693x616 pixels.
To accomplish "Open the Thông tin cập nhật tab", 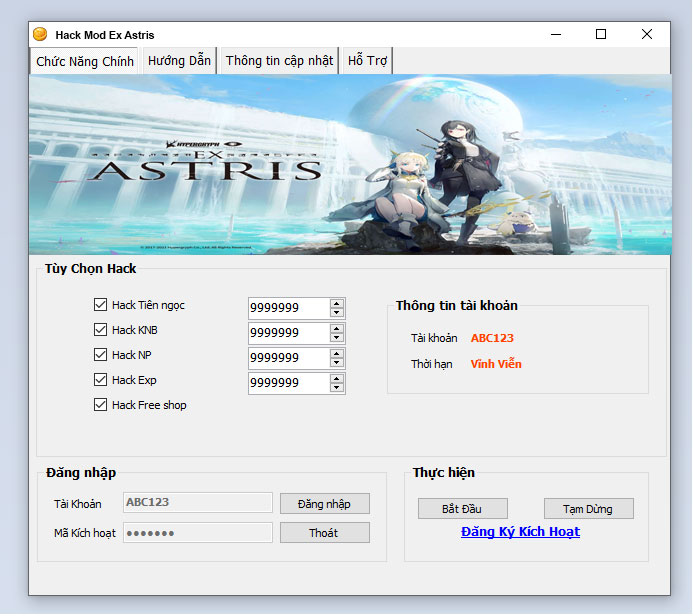I will tap(279, 61).
